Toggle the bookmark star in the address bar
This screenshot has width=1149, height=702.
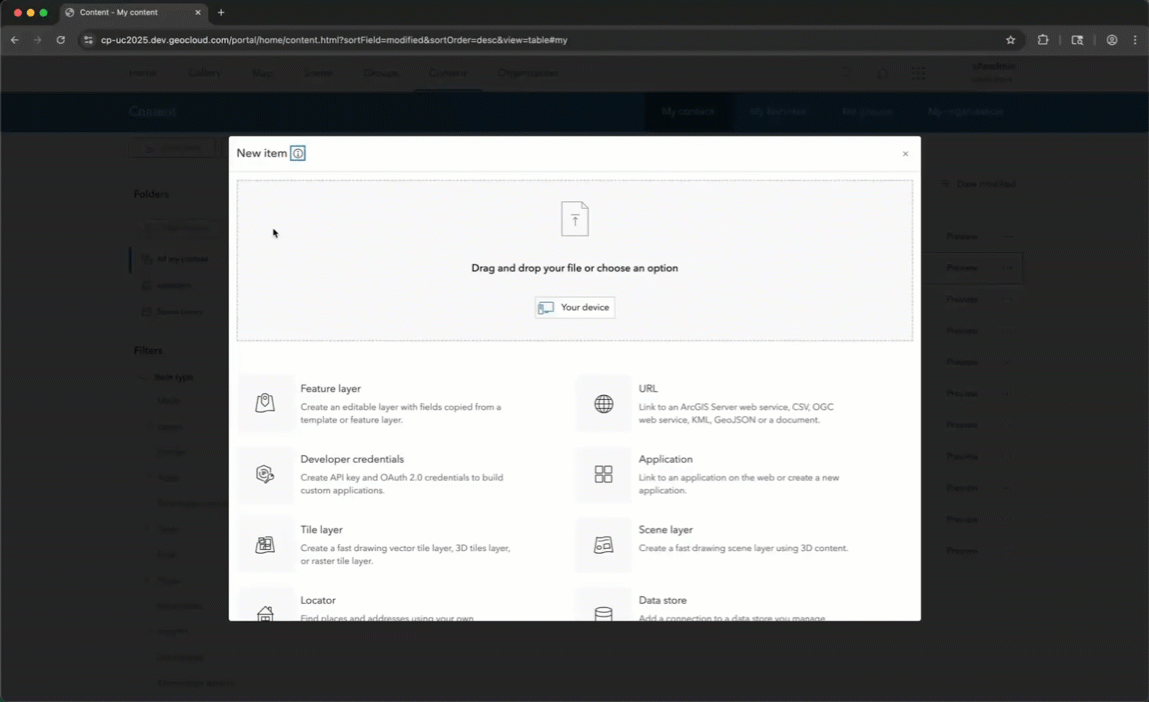point(1010,40)
